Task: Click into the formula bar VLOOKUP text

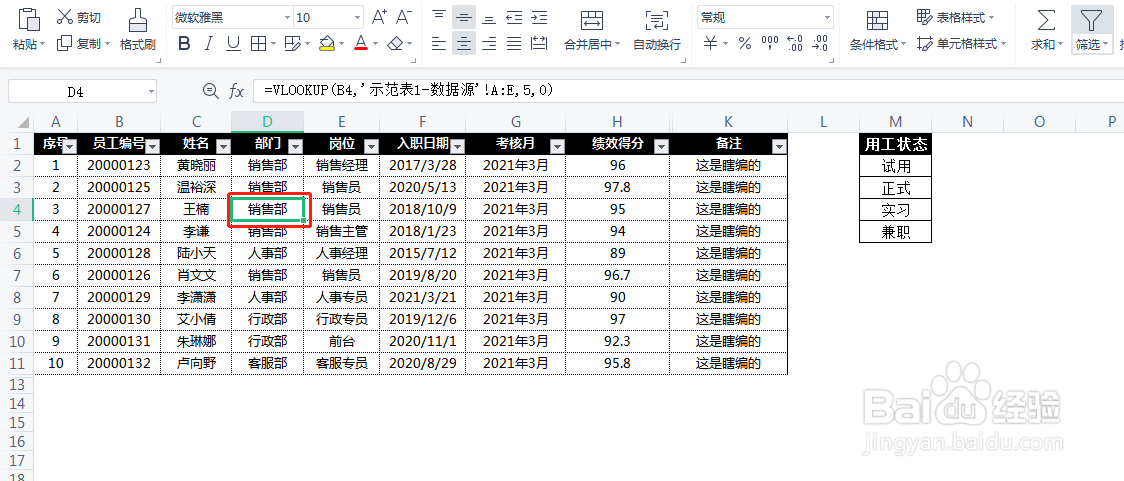Action: (409, 90)
